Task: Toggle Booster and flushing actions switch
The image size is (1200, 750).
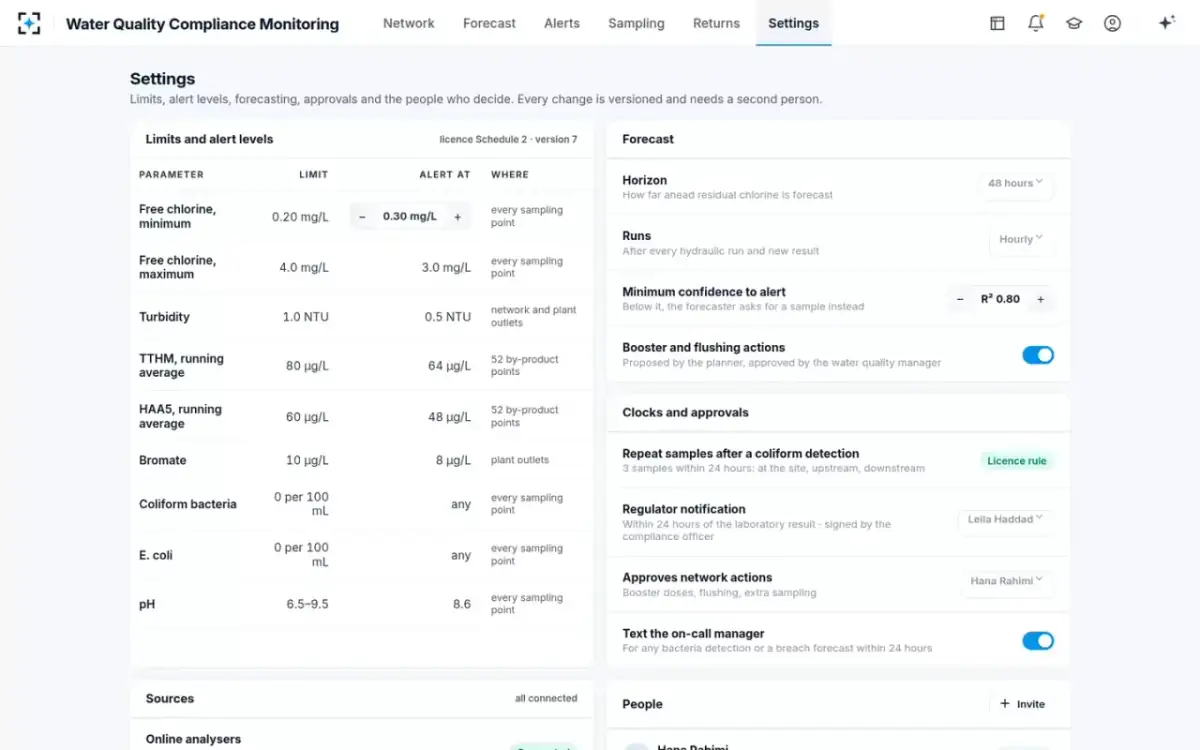Action: 1038,355
